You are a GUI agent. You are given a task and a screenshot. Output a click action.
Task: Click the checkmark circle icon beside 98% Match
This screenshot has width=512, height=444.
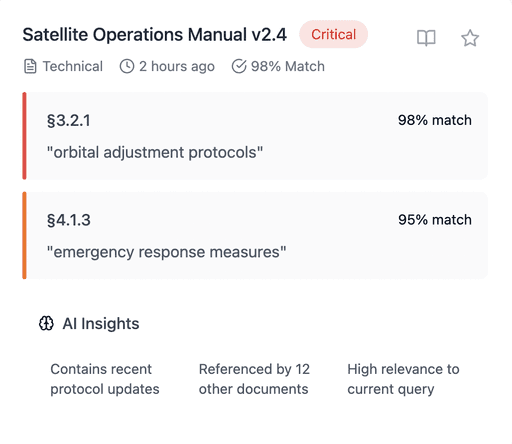click(x=239, y=66)
